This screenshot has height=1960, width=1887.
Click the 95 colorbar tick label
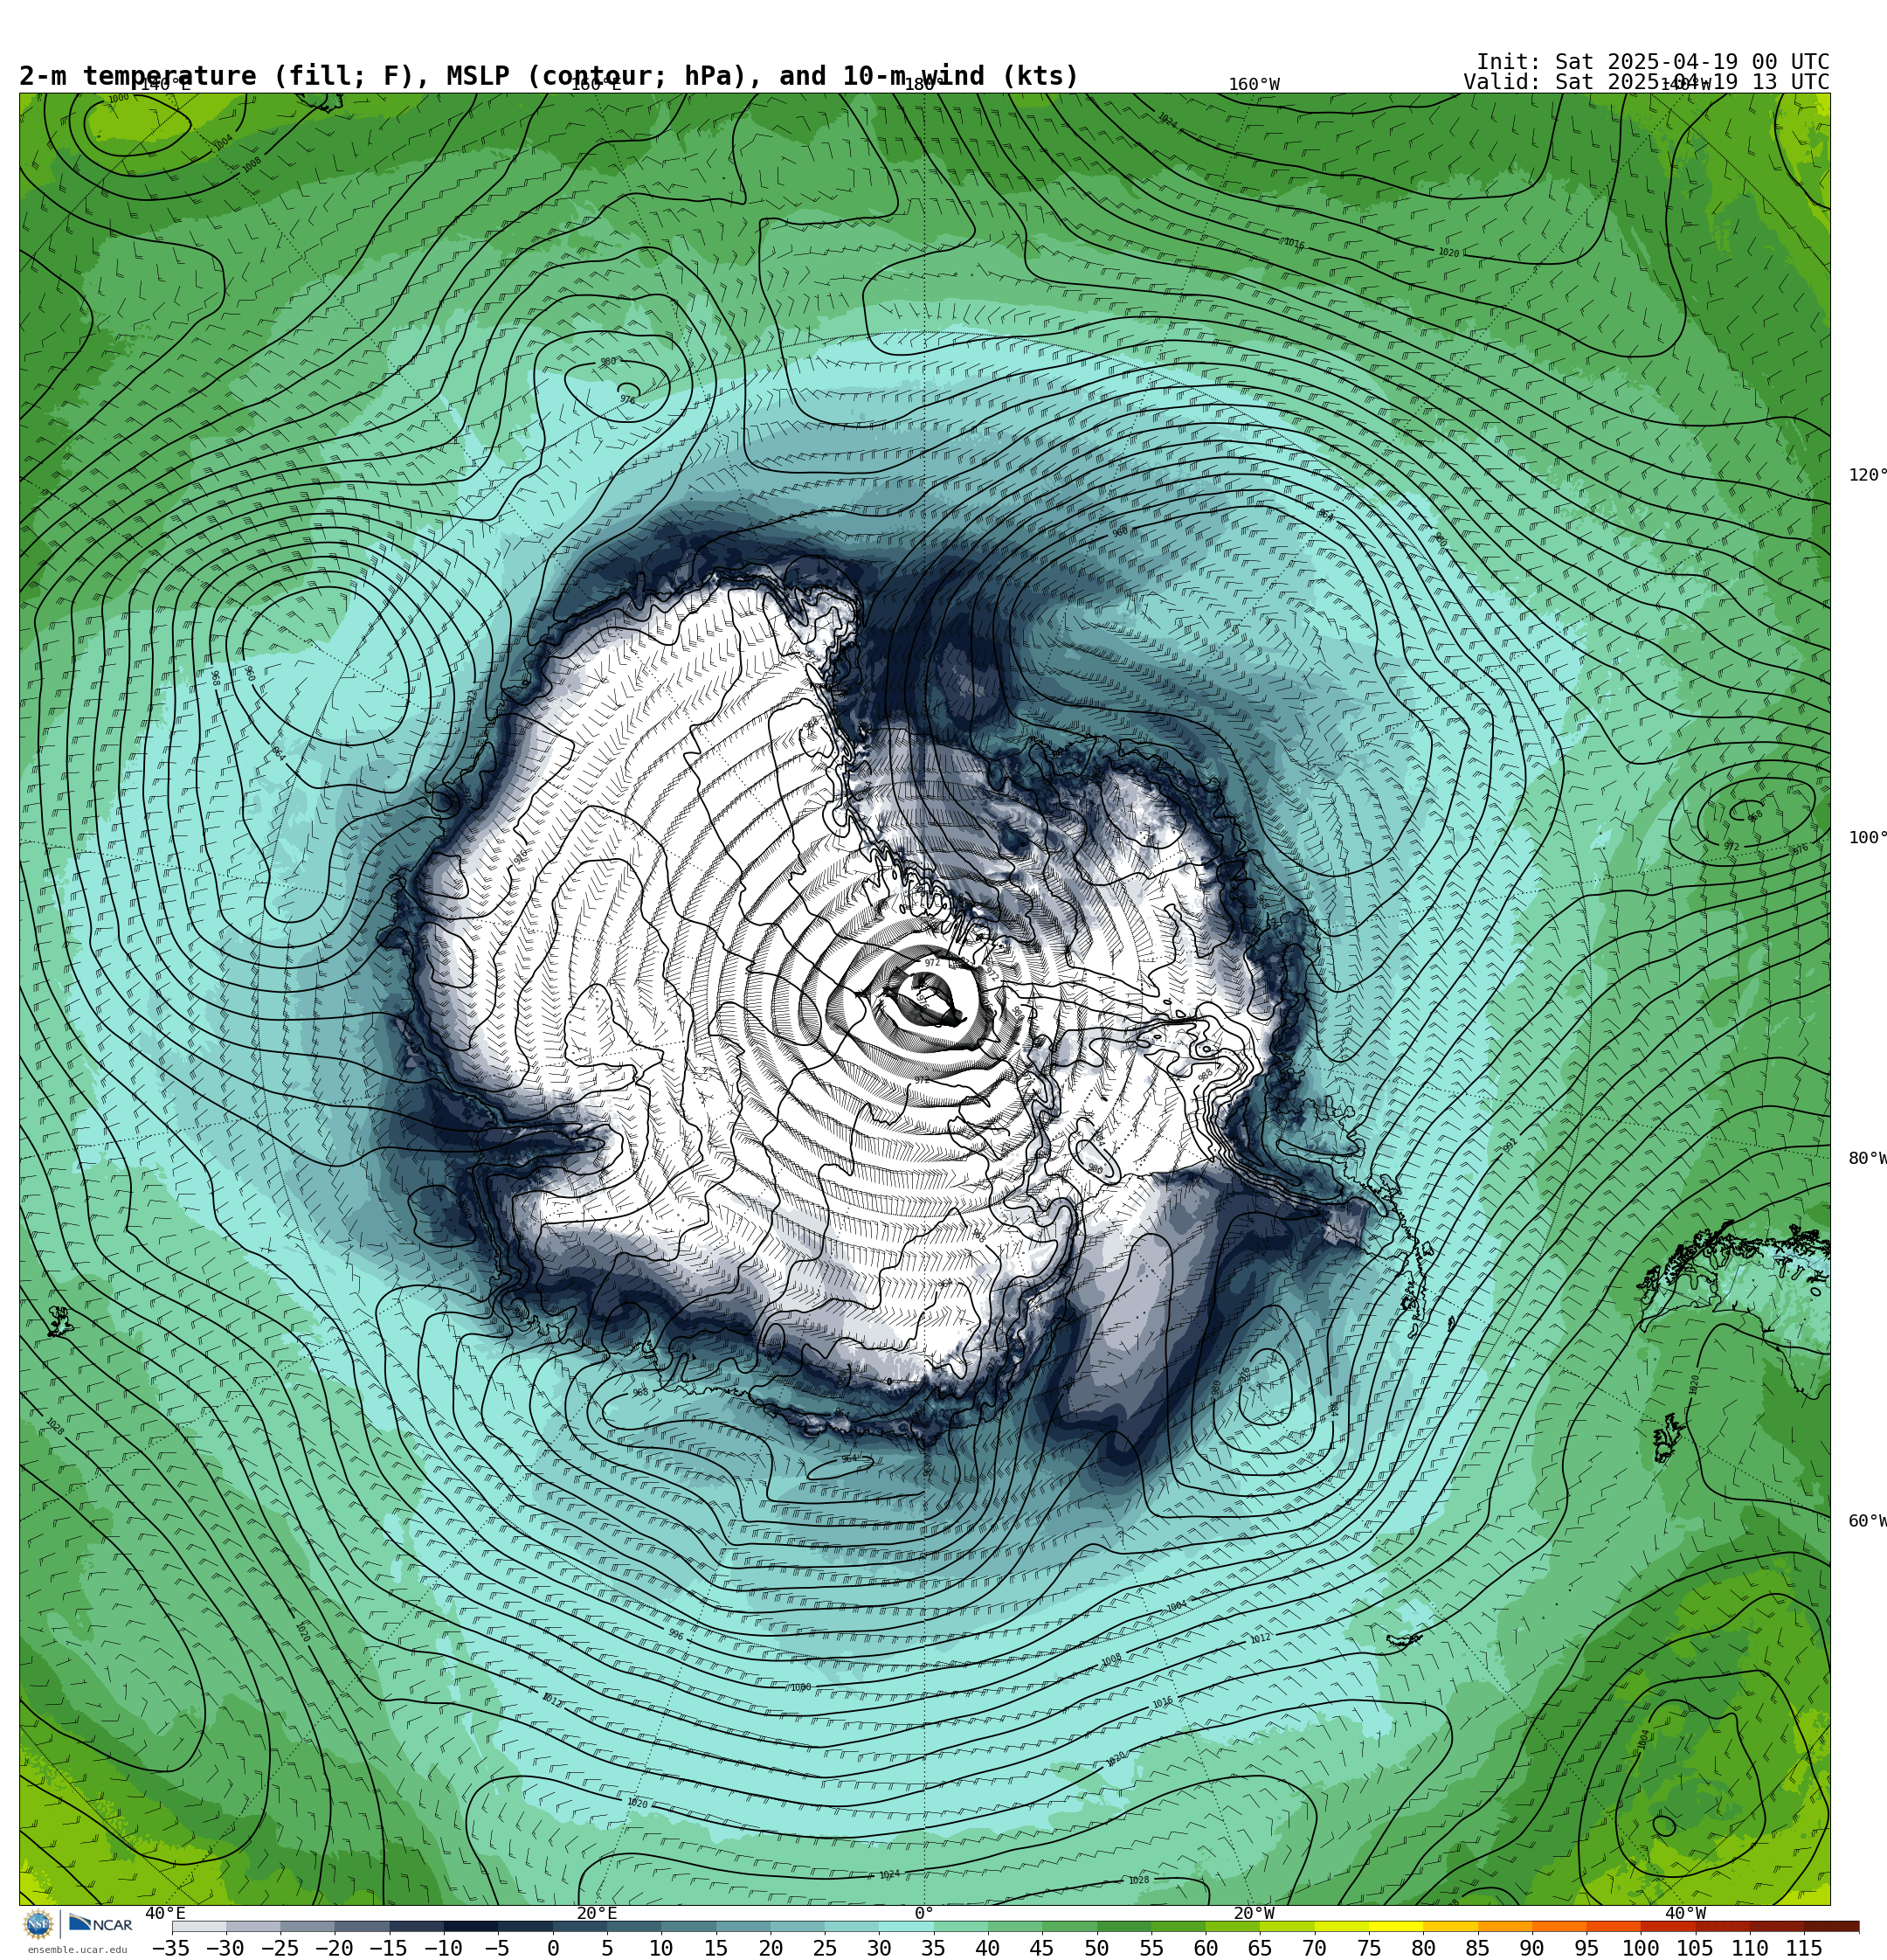[1586, 1949]
